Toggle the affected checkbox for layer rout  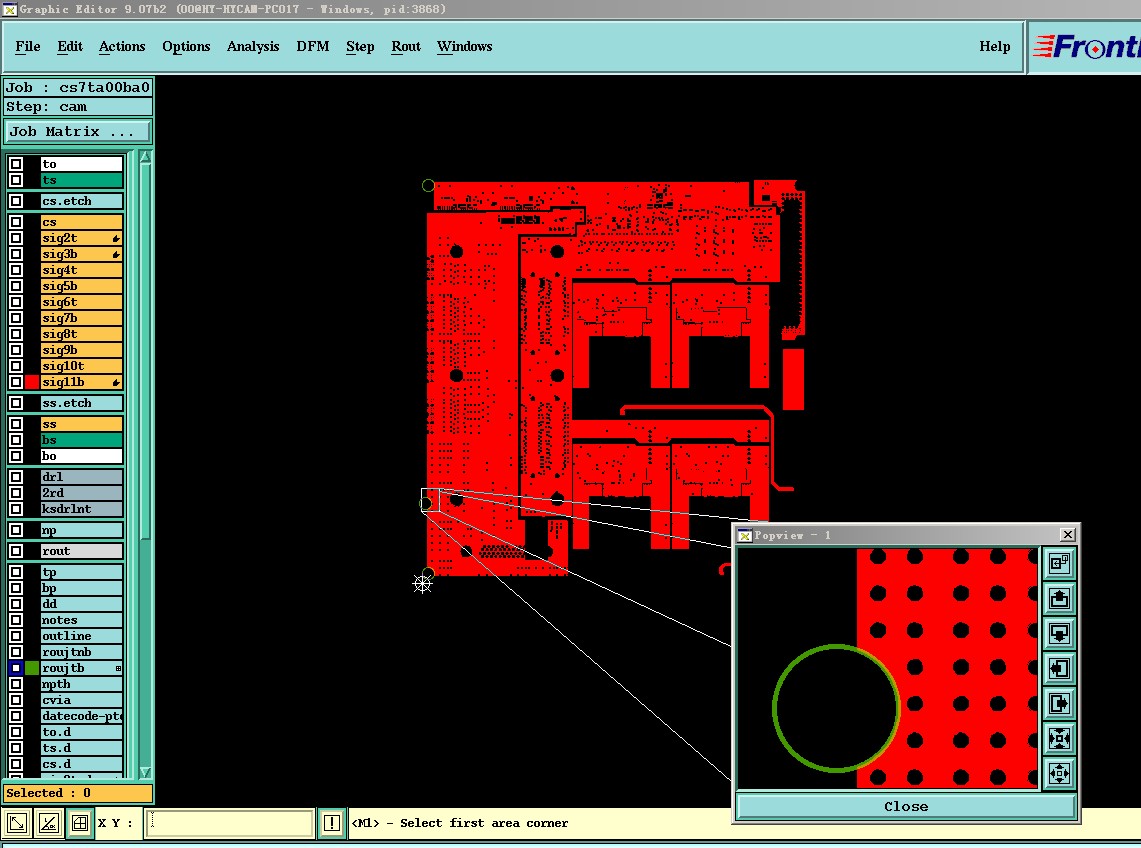[16, 551]
